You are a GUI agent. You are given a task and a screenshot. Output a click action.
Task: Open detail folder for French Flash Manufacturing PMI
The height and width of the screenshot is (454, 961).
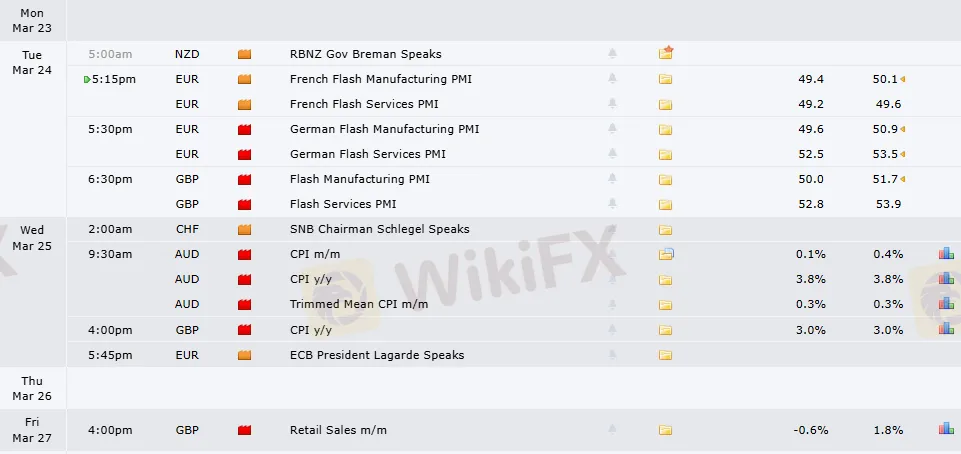(666, 79)
